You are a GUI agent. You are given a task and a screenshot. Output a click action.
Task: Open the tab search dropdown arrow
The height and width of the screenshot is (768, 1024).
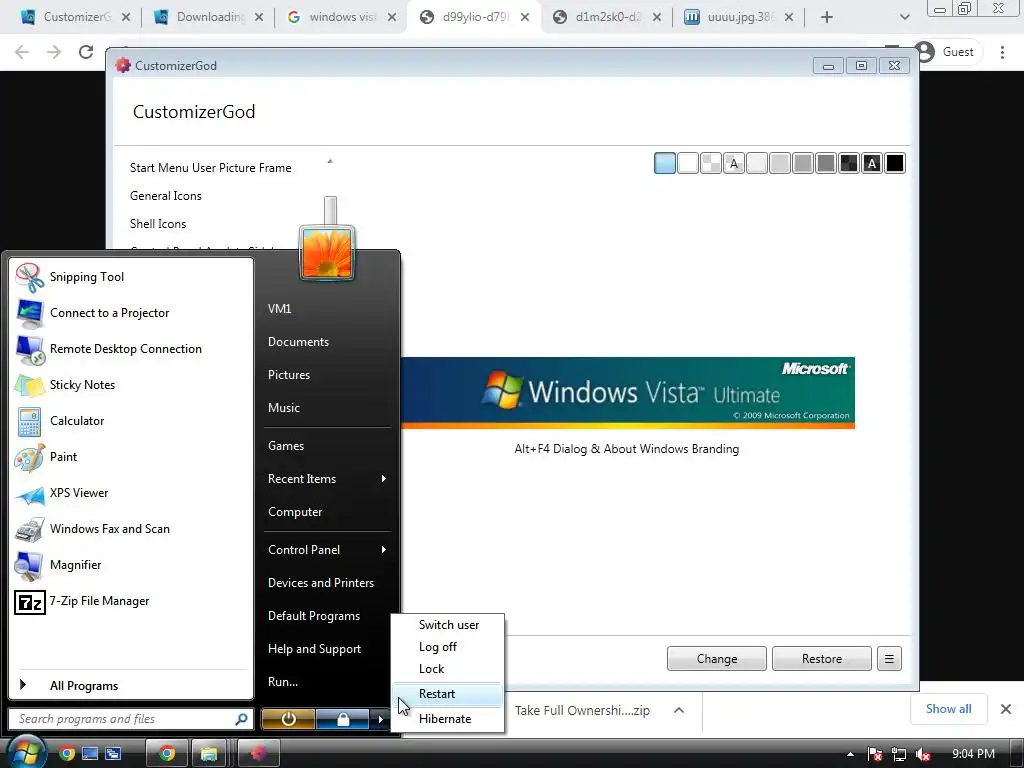904,18
